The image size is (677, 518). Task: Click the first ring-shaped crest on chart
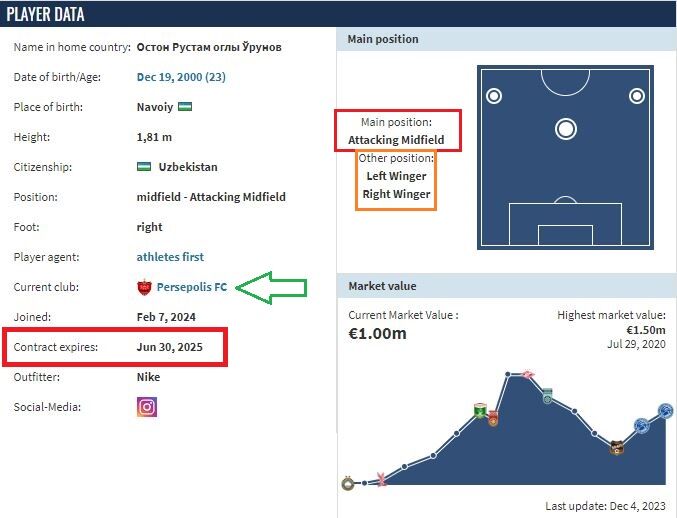point(347,484)
